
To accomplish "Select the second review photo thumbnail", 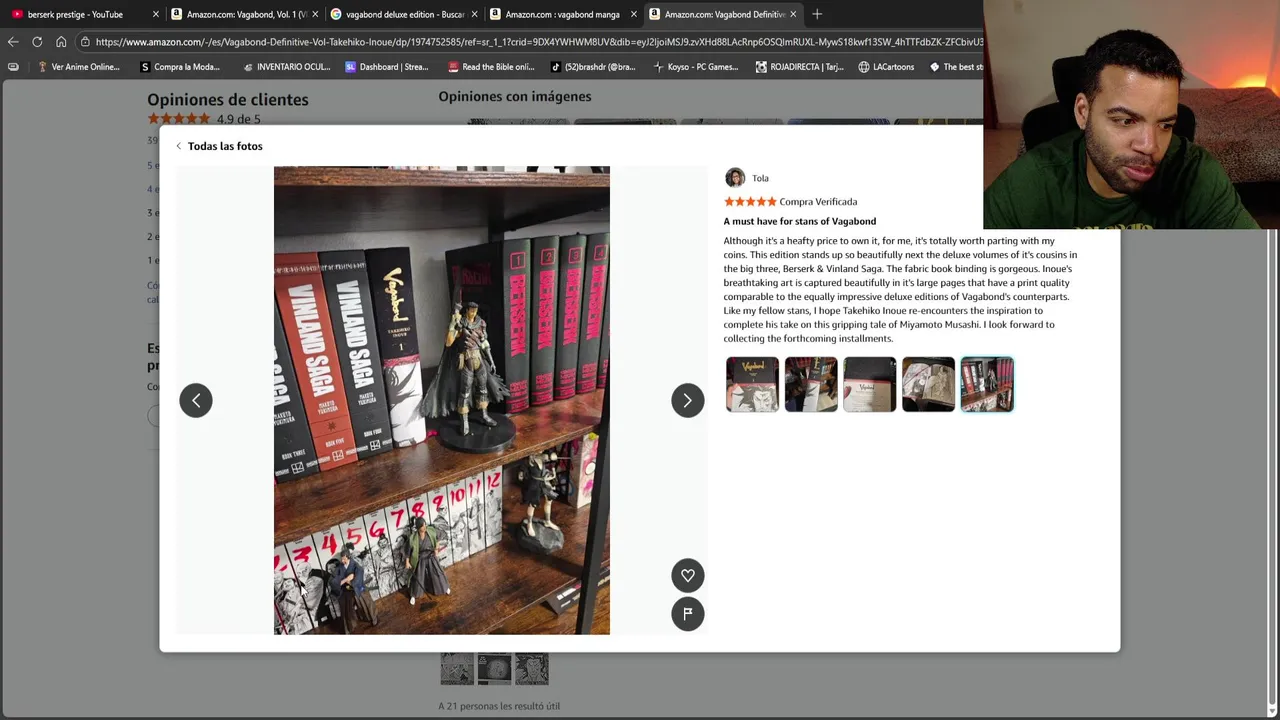I will (x=811, y=384).
